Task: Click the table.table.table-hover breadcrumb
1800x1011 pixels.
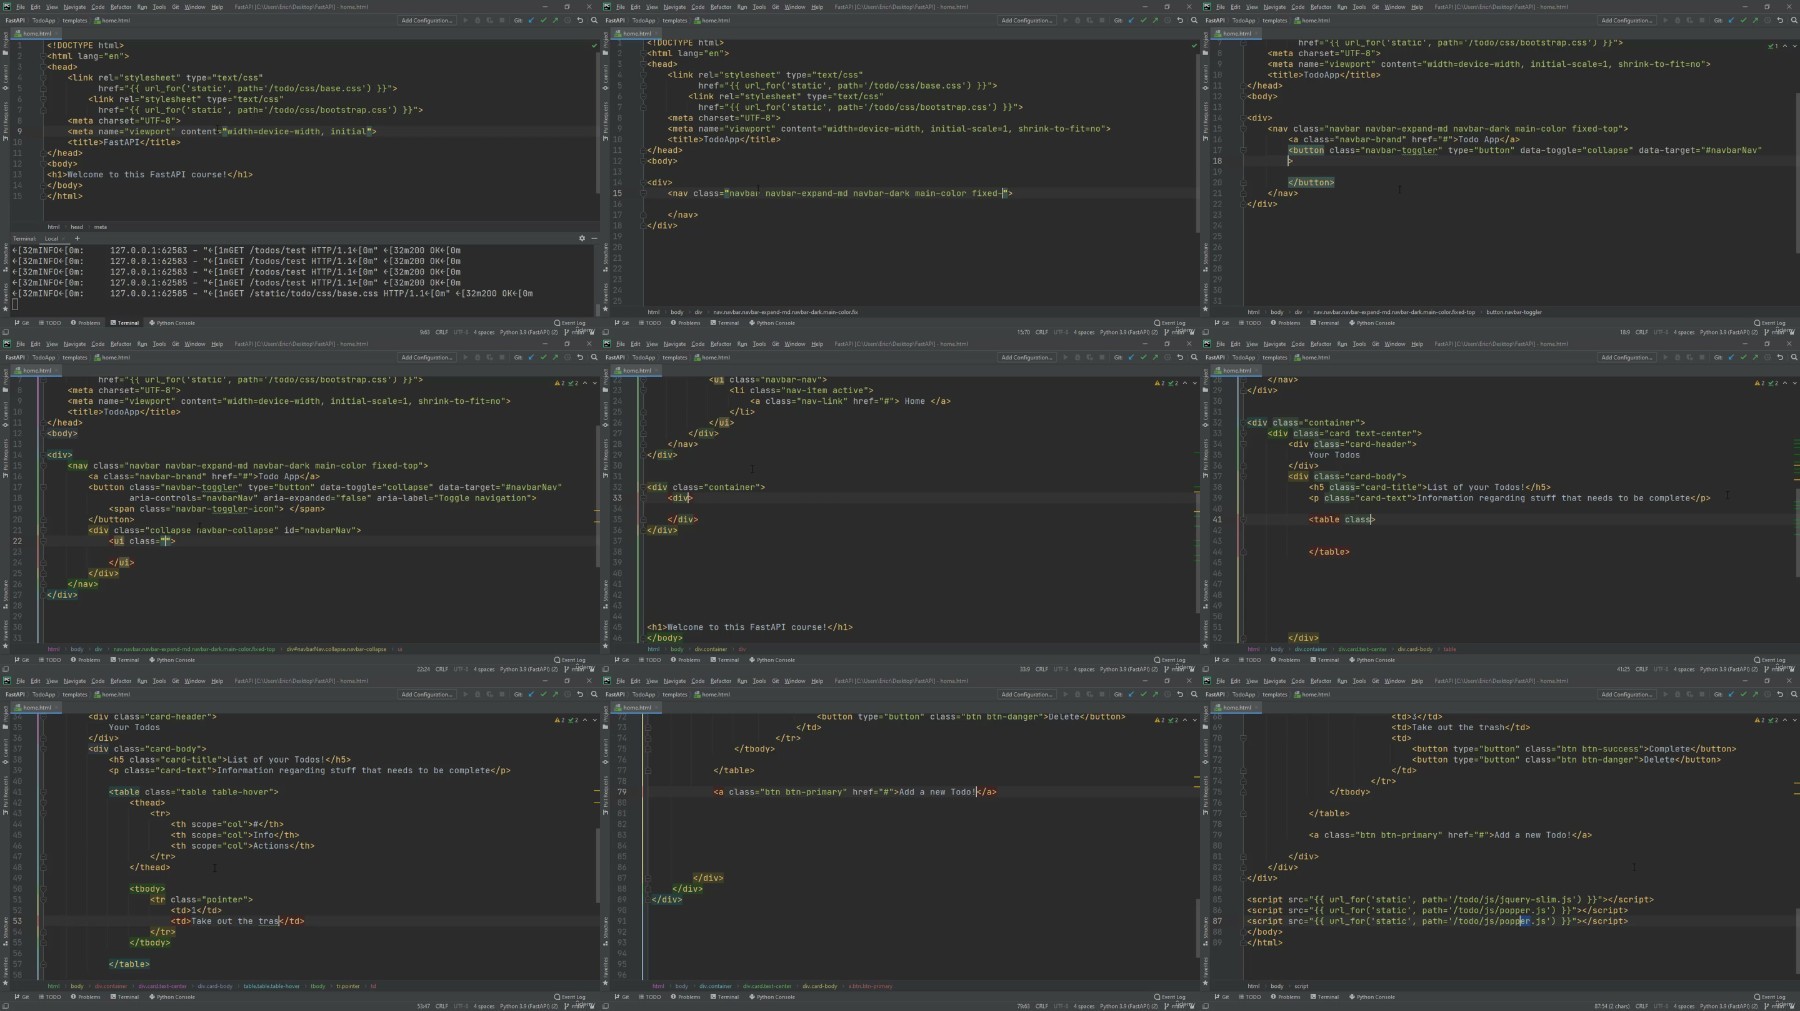Action: 271,986
